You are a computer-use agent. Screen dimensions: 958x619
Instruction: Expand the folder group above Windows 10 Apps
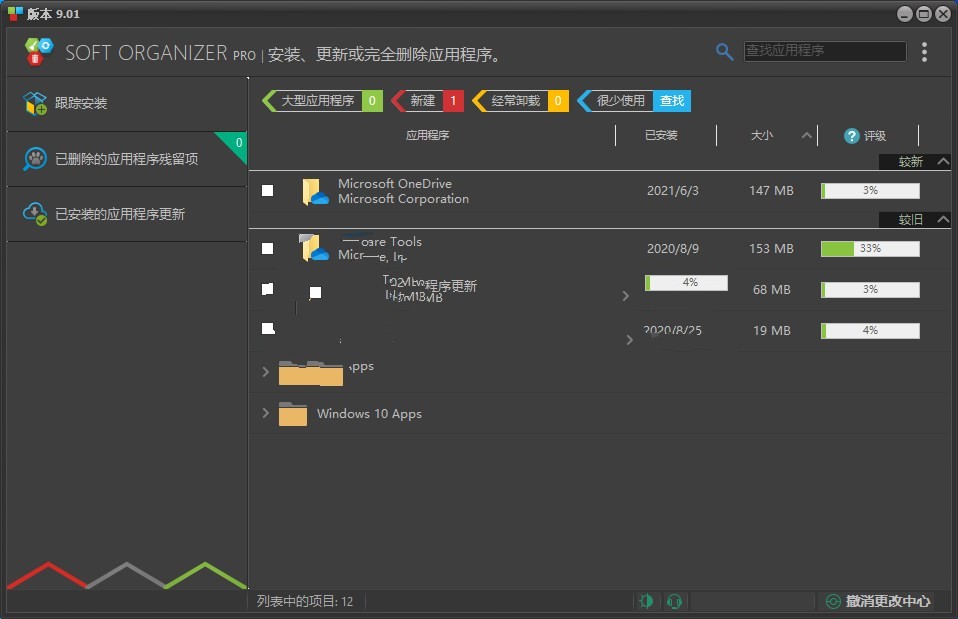(x=265, y=372)
